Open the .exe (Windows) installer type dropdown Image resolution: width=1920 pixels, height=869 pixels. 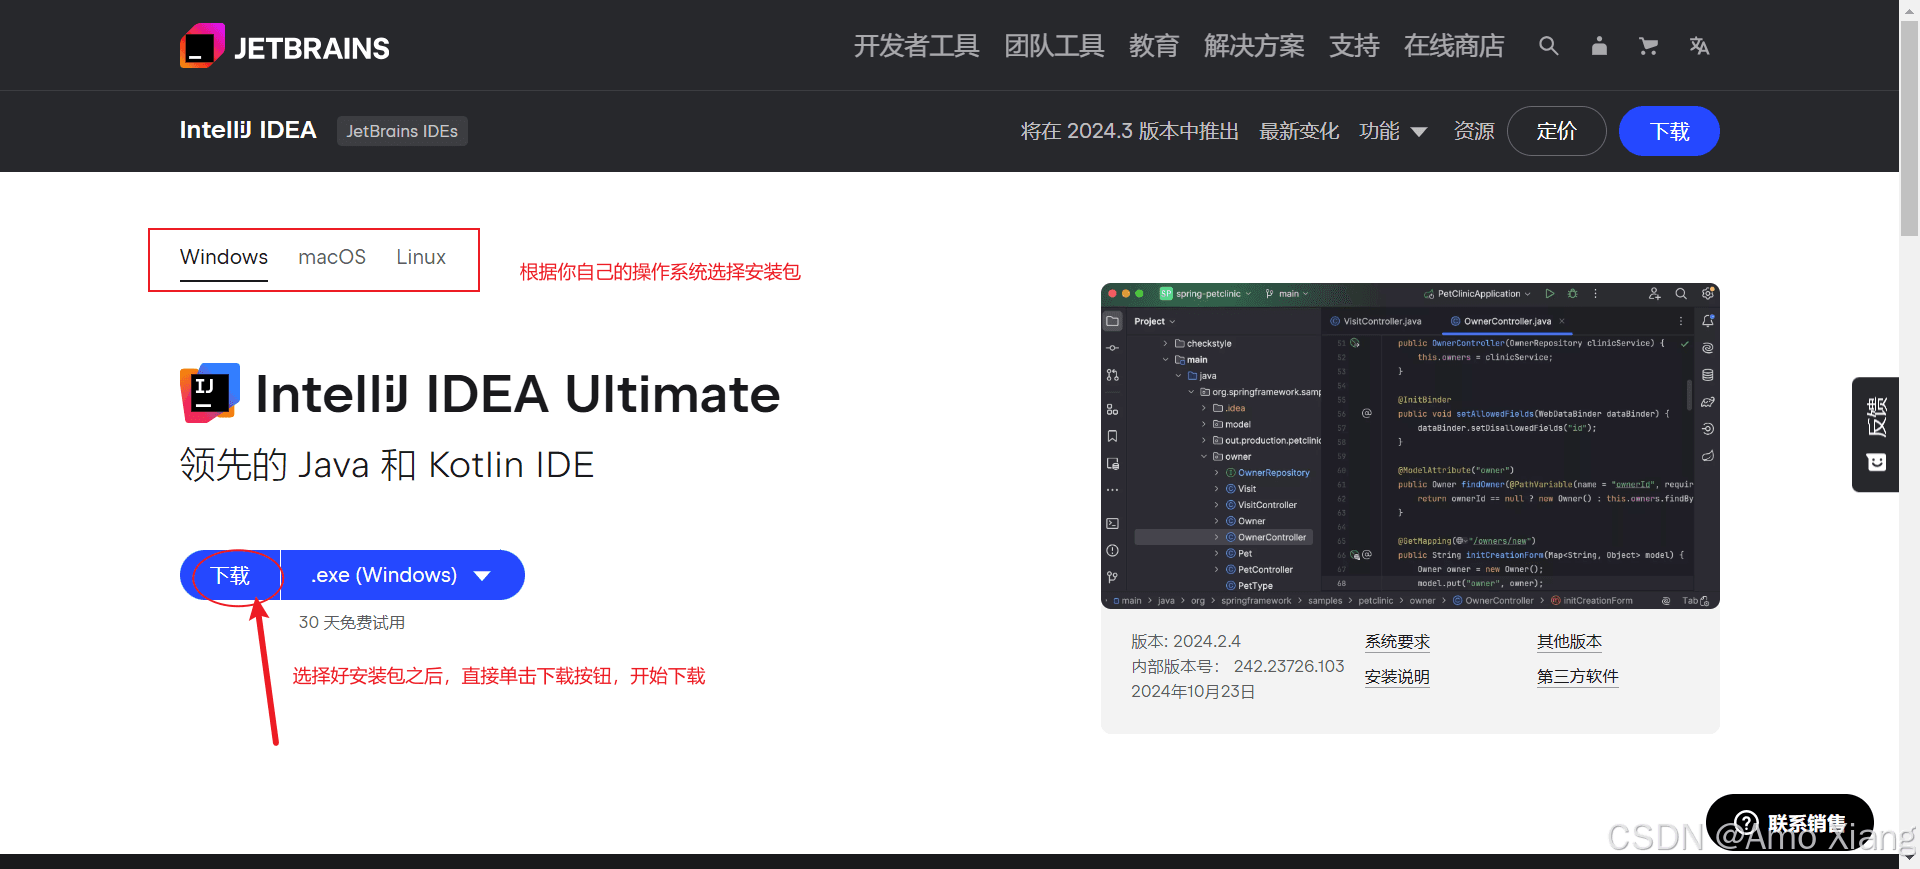(x=402, y=575)
